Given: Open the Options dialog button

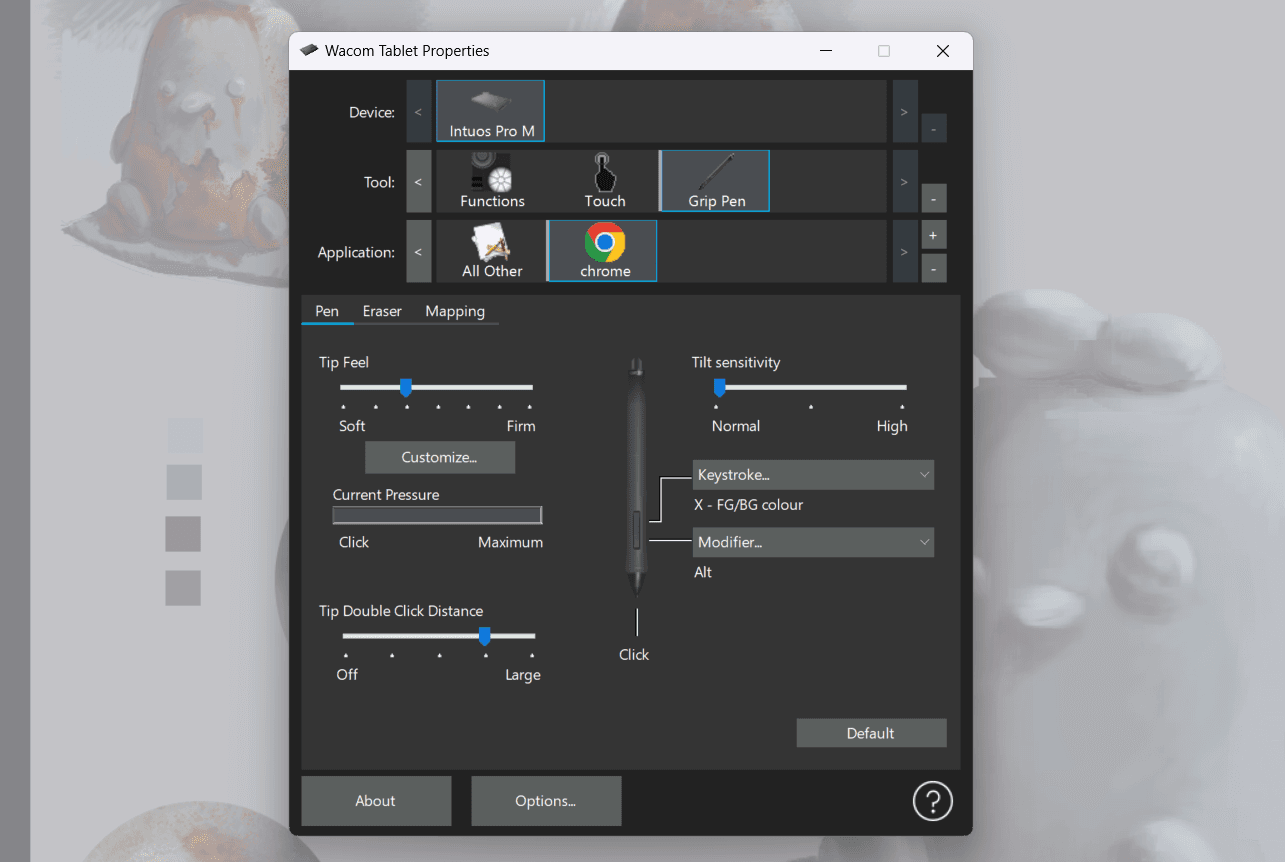Looking at the screenshot, I should coord(546,801).
